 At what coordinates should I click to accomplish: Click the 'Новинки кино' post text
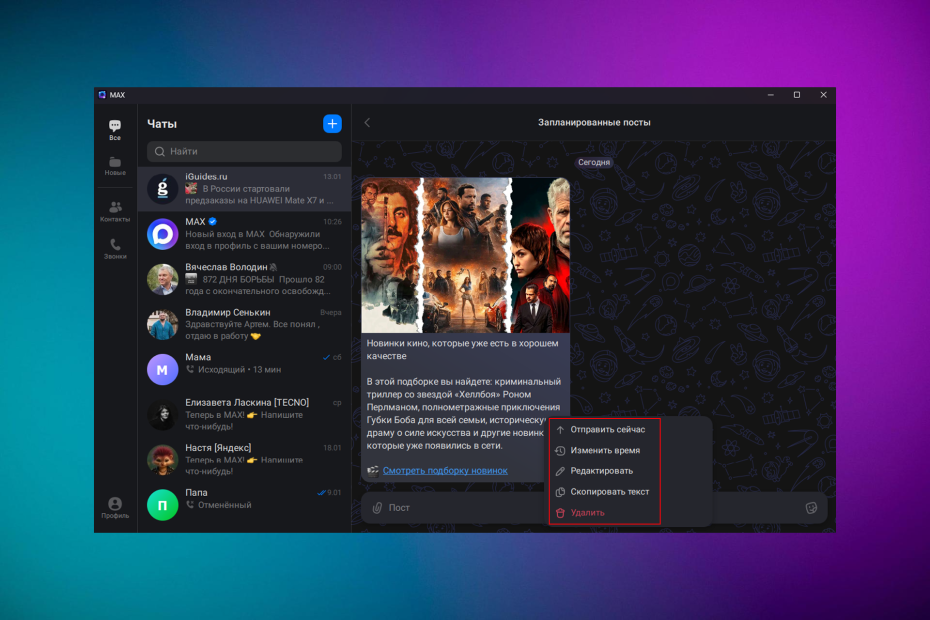coord(462,349)
